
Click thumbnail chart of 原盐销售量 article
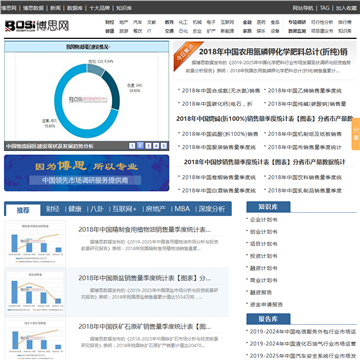(35, 292)
